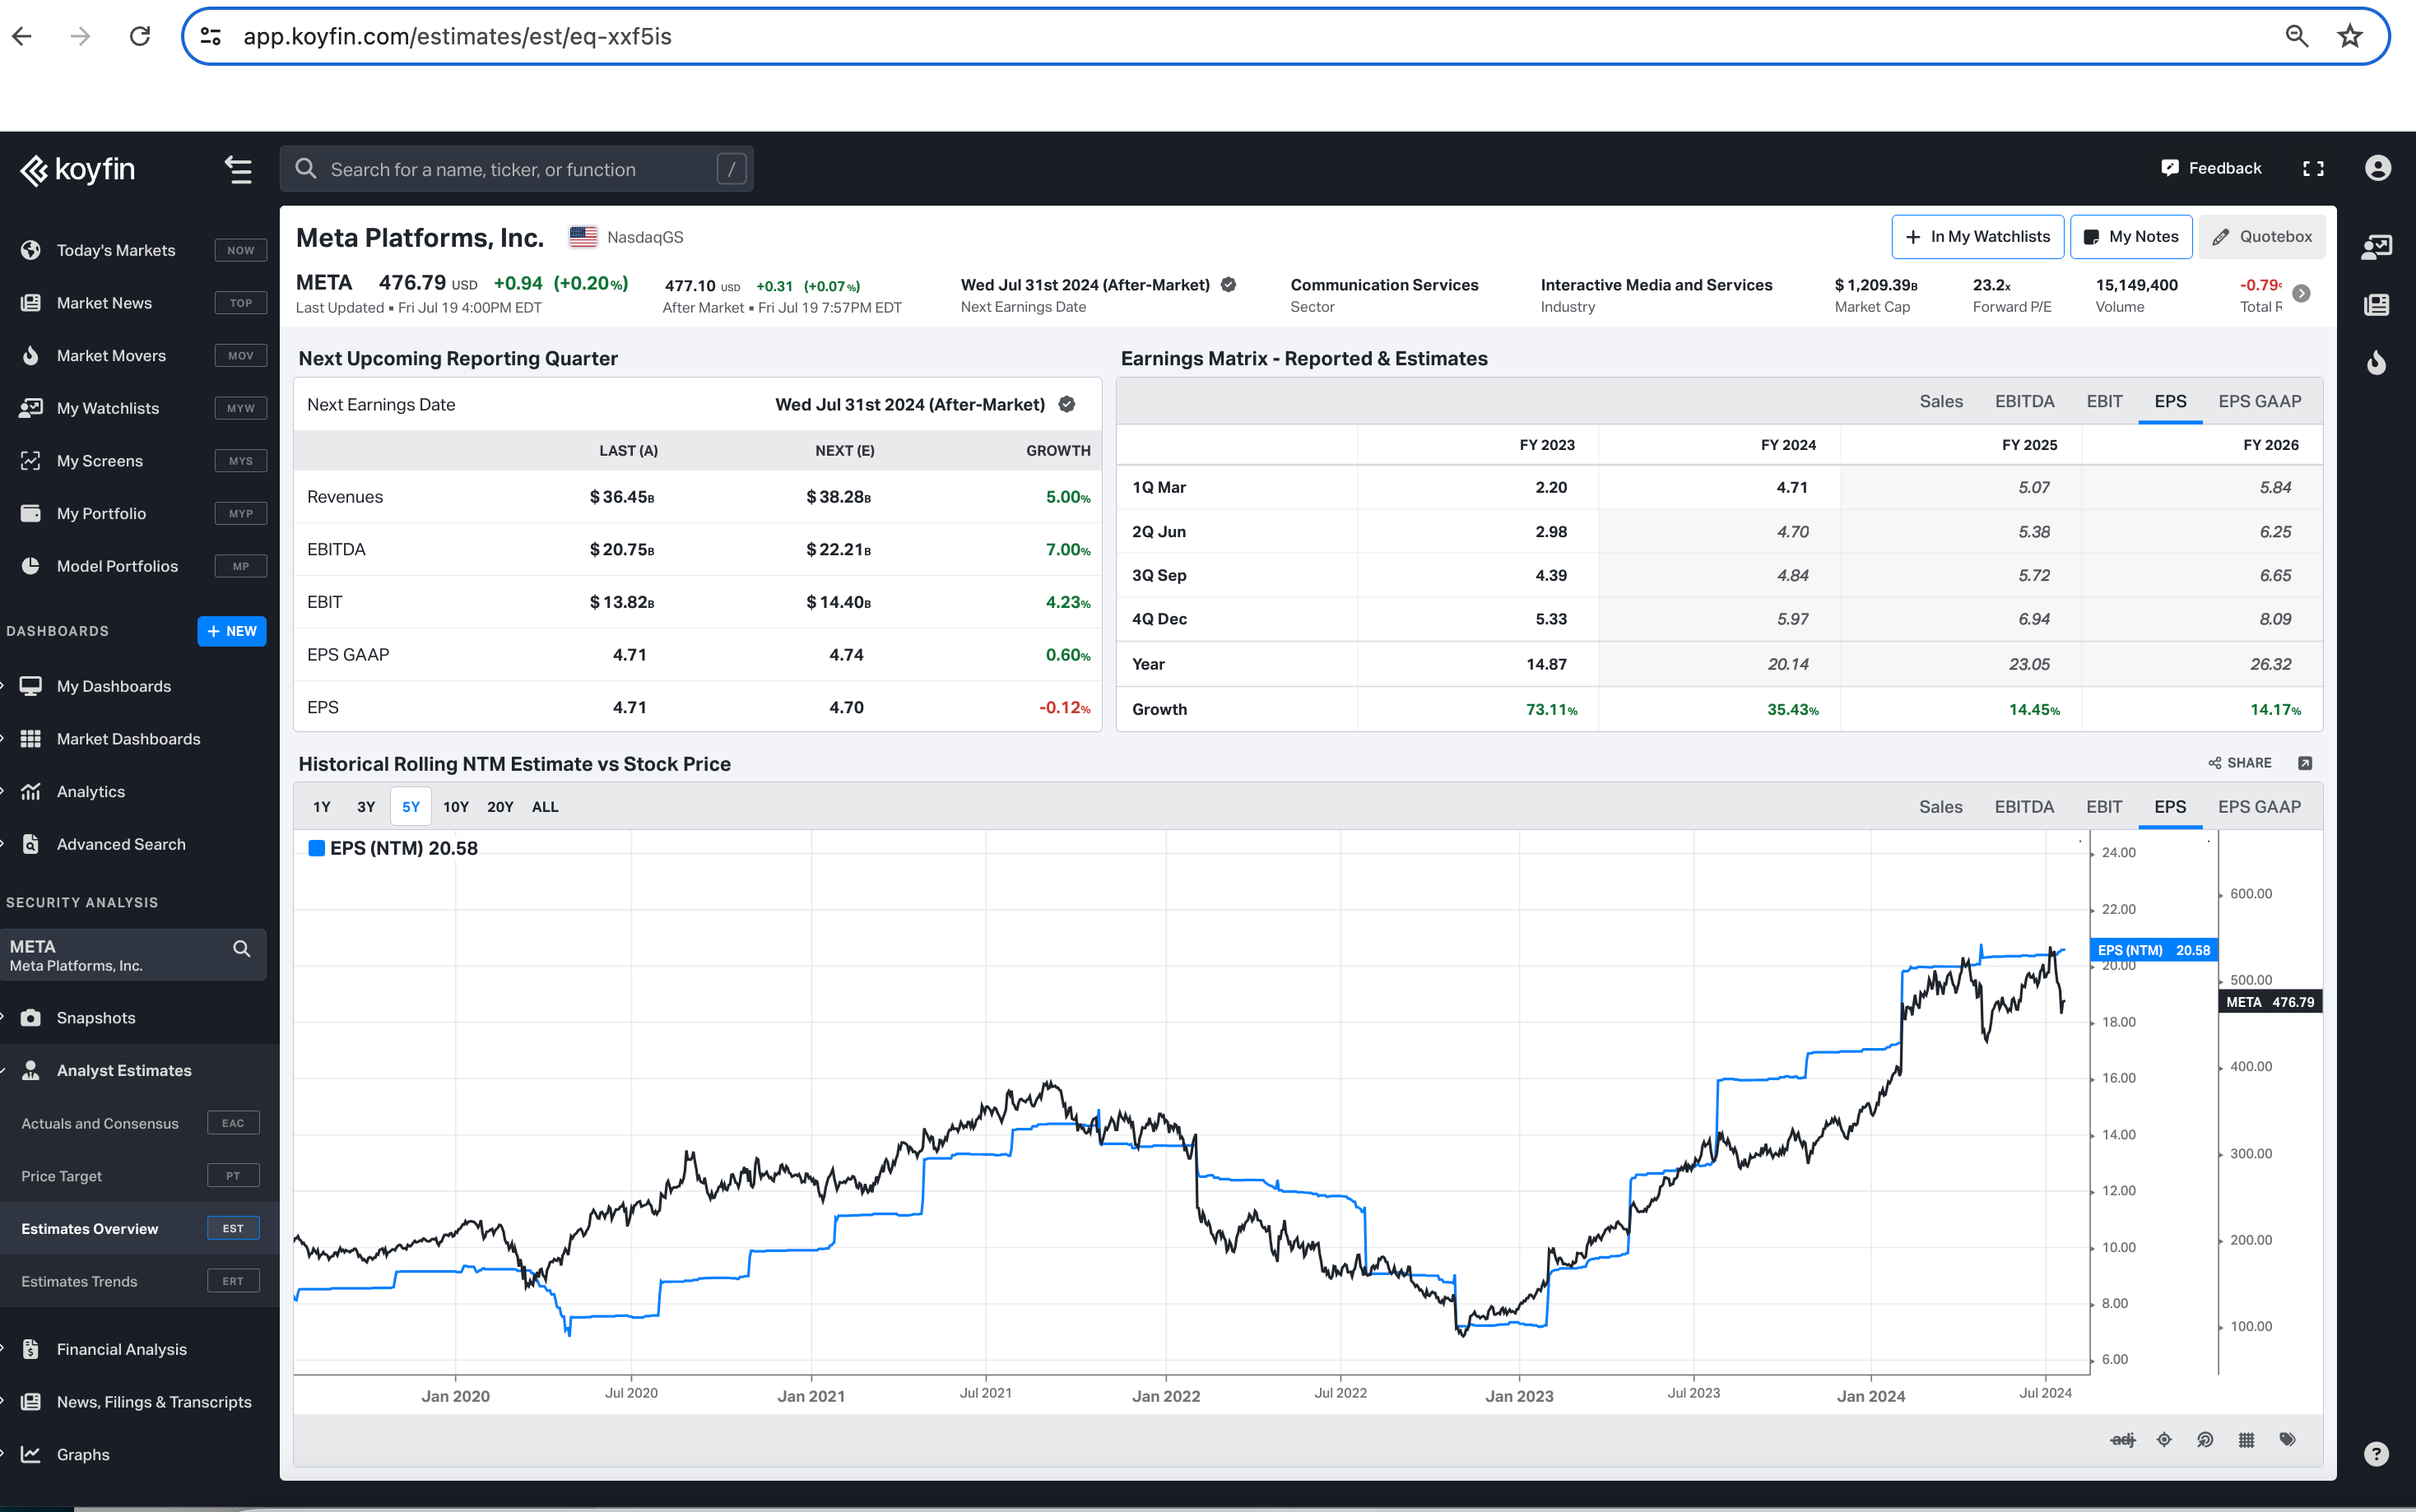The height and width of the screenshot is (1512, 2416).
Task: Select the 10Y chart range tab
Action: (456, 807)
